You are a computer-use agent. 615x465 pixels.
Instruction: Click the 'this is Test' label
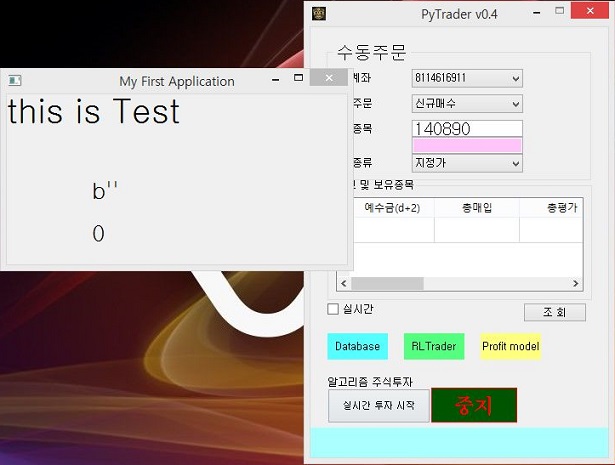pyautogui.click(x=93, y=112)
